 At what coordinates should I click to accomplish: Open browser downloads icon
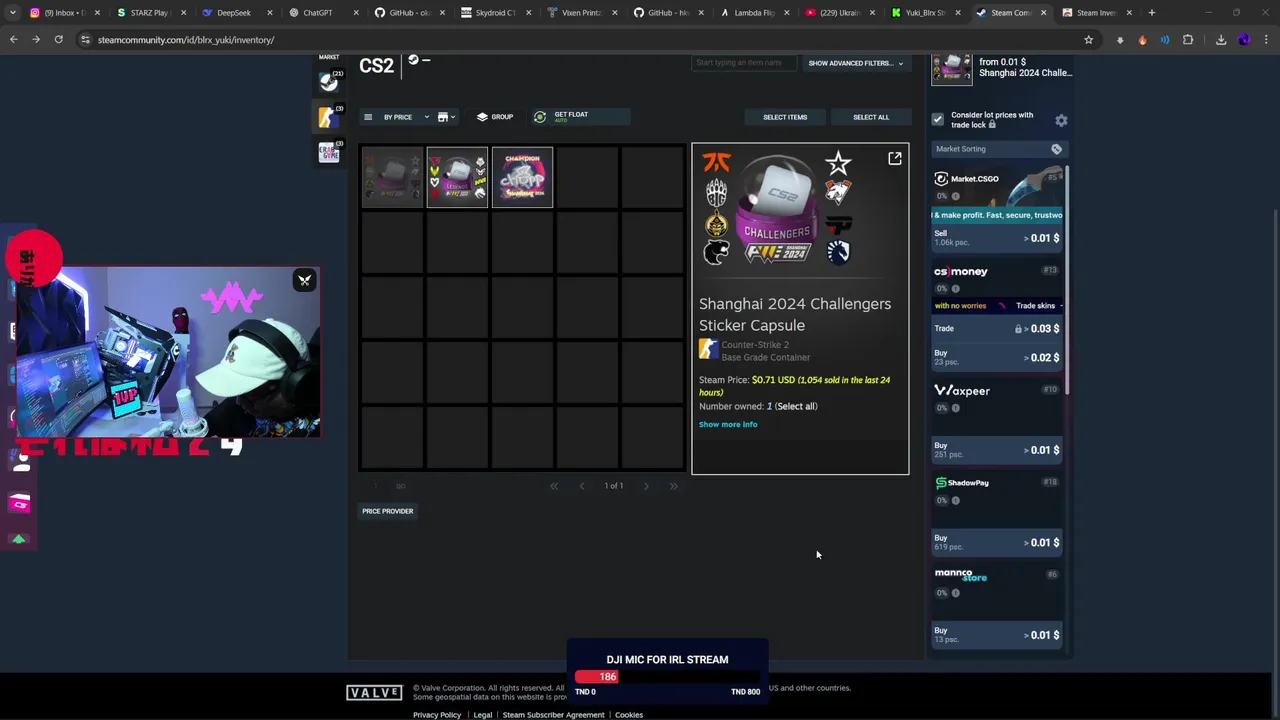click(x=1221, y=40)
